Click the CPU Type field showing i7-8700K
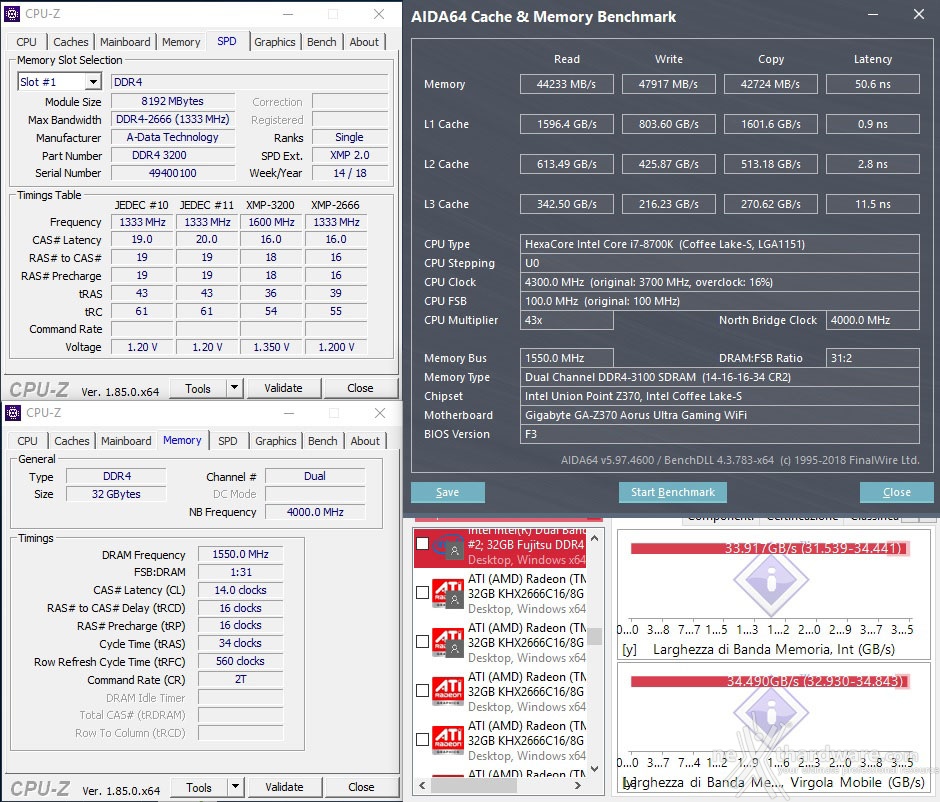 719,244
